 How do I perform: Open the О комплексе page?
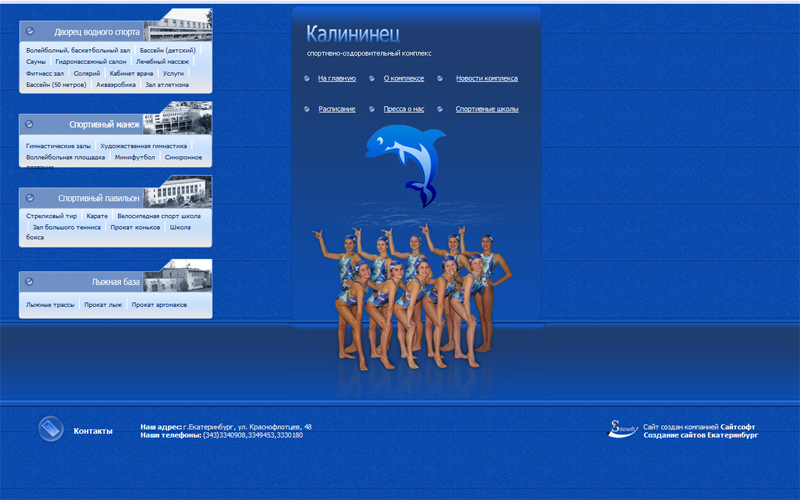404,78
